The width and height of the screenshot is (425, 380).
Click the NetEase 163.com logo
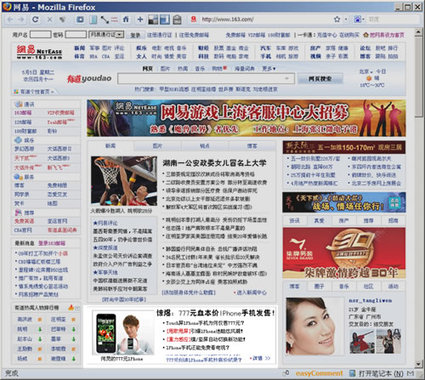[x=39, y=52]
